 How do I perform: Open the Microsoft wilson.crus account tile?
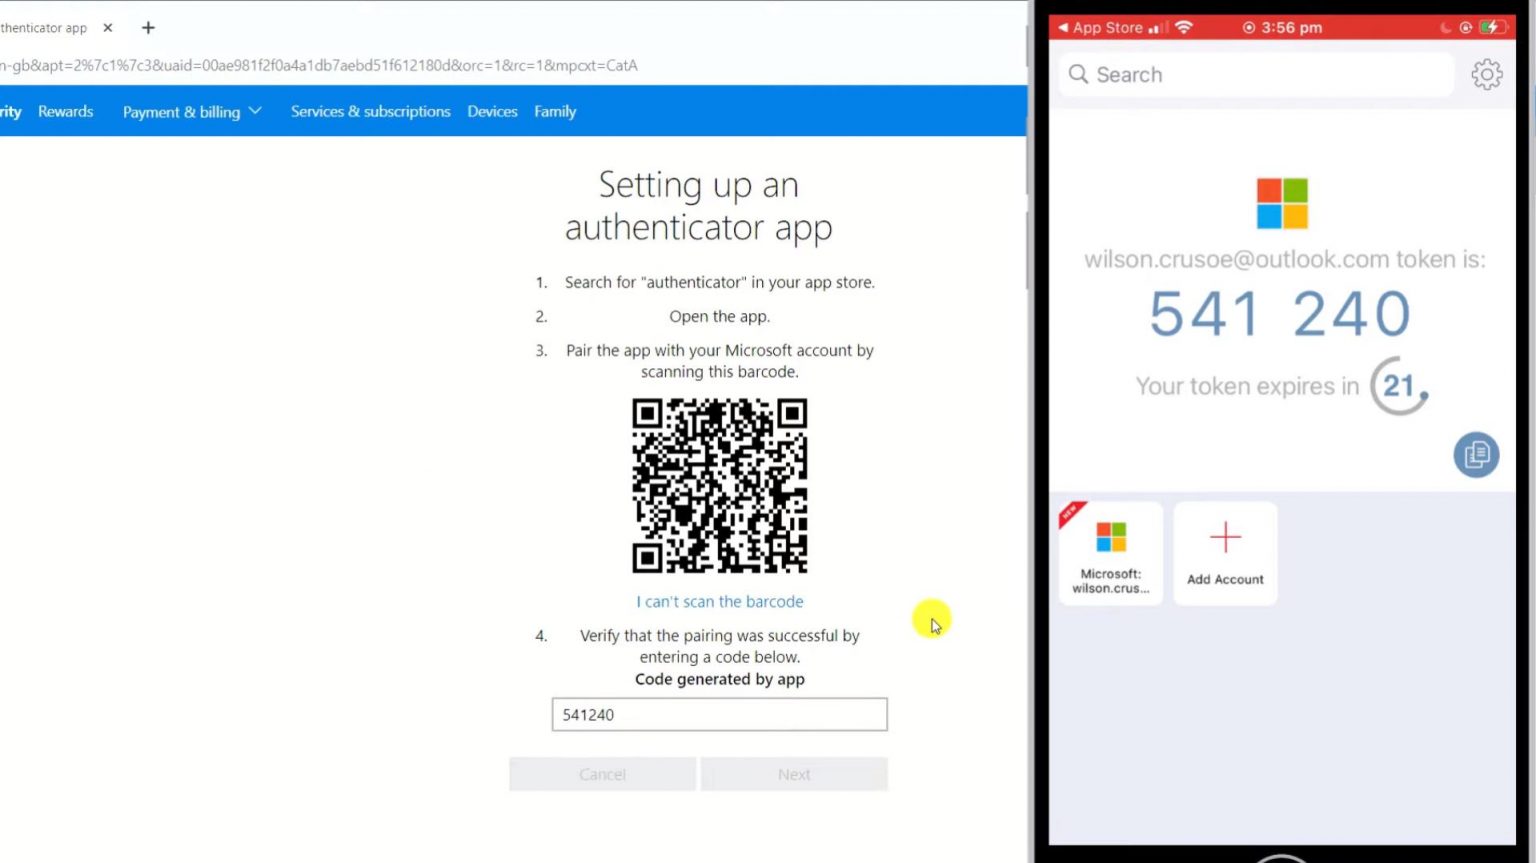1110,550
